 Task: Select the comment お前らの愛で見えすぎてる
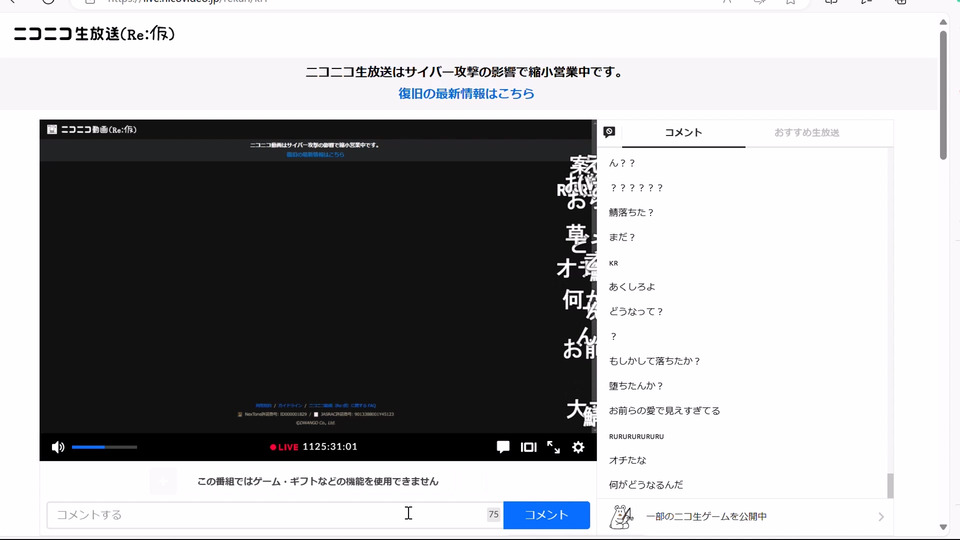coord(664,411)
